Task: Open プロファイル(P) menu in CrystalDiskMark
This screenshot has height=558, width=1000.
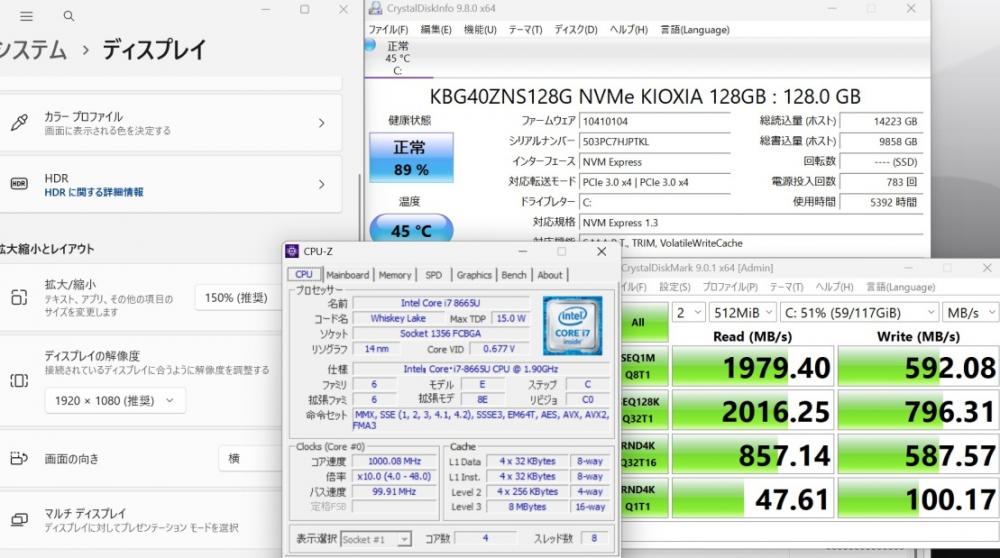Action: (730, 287)
